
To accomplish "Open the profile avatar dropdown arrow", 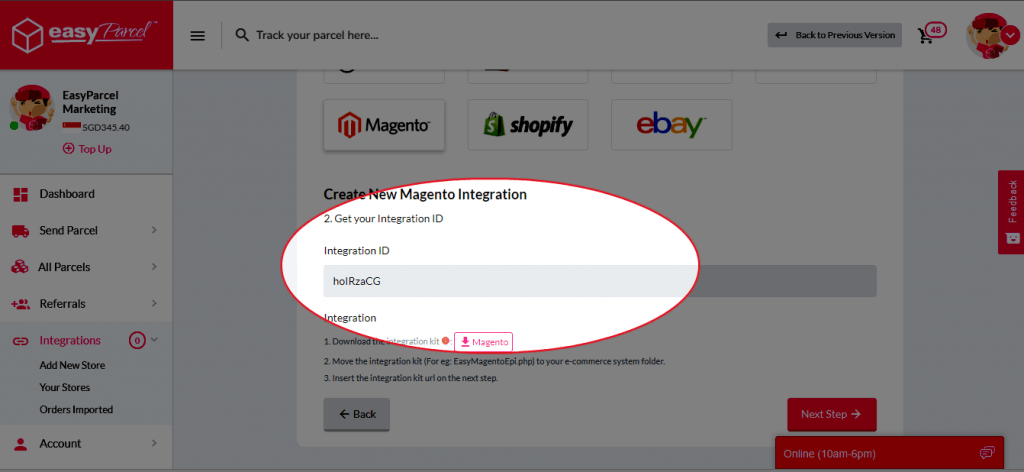I will 1010,36.
